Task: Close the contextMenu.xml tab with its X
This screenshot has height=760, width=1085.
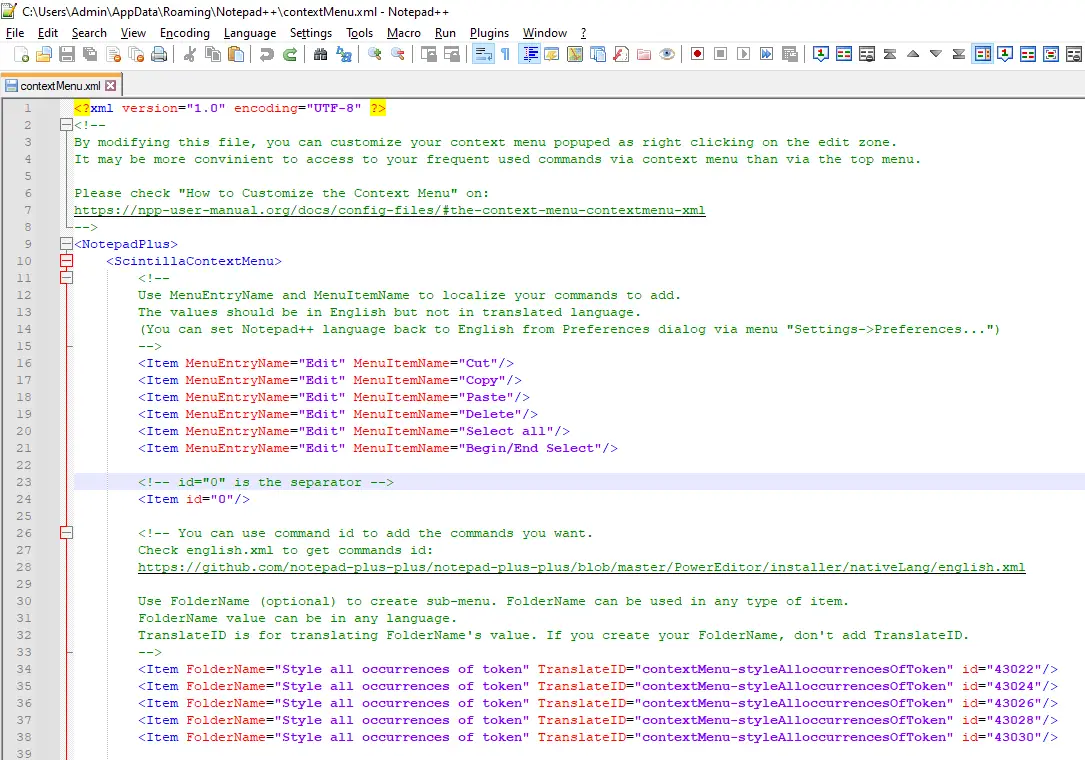Action: [111, 86]
